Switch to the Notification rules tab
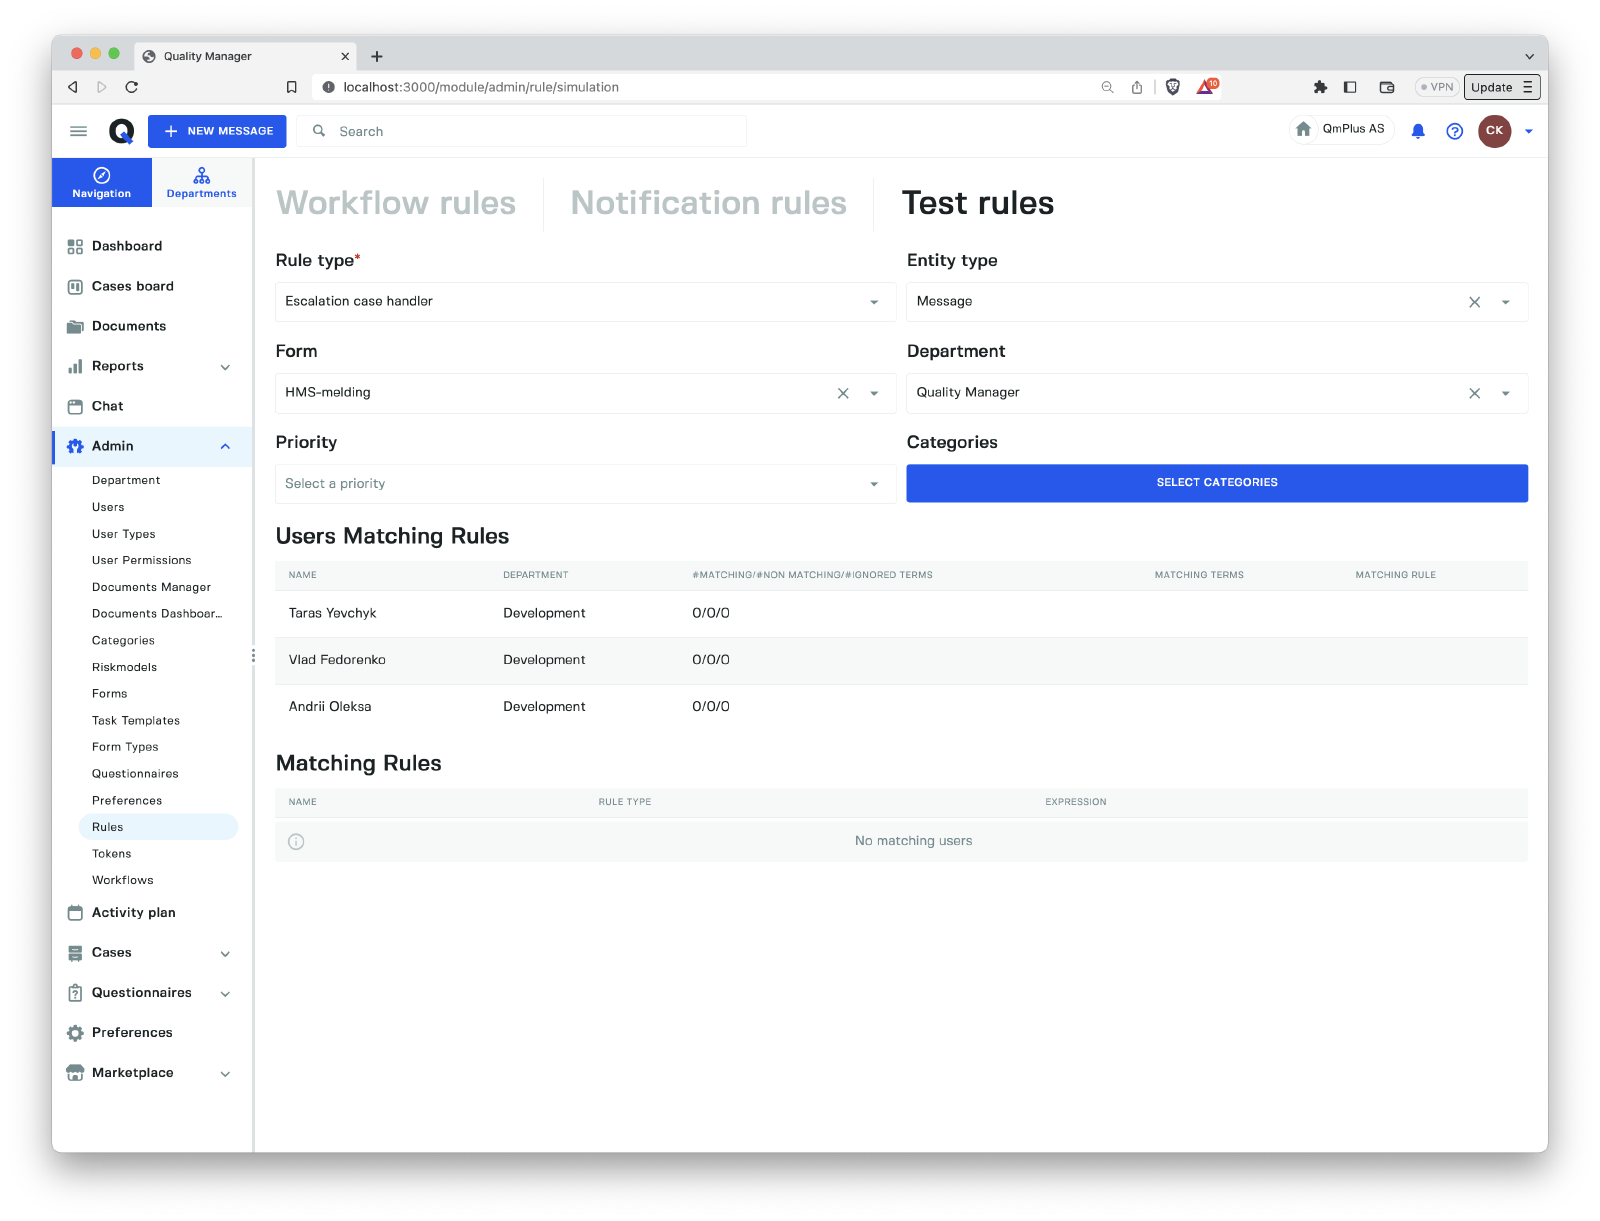This screenshot has width=1600, height=1221. pos(708,203)
